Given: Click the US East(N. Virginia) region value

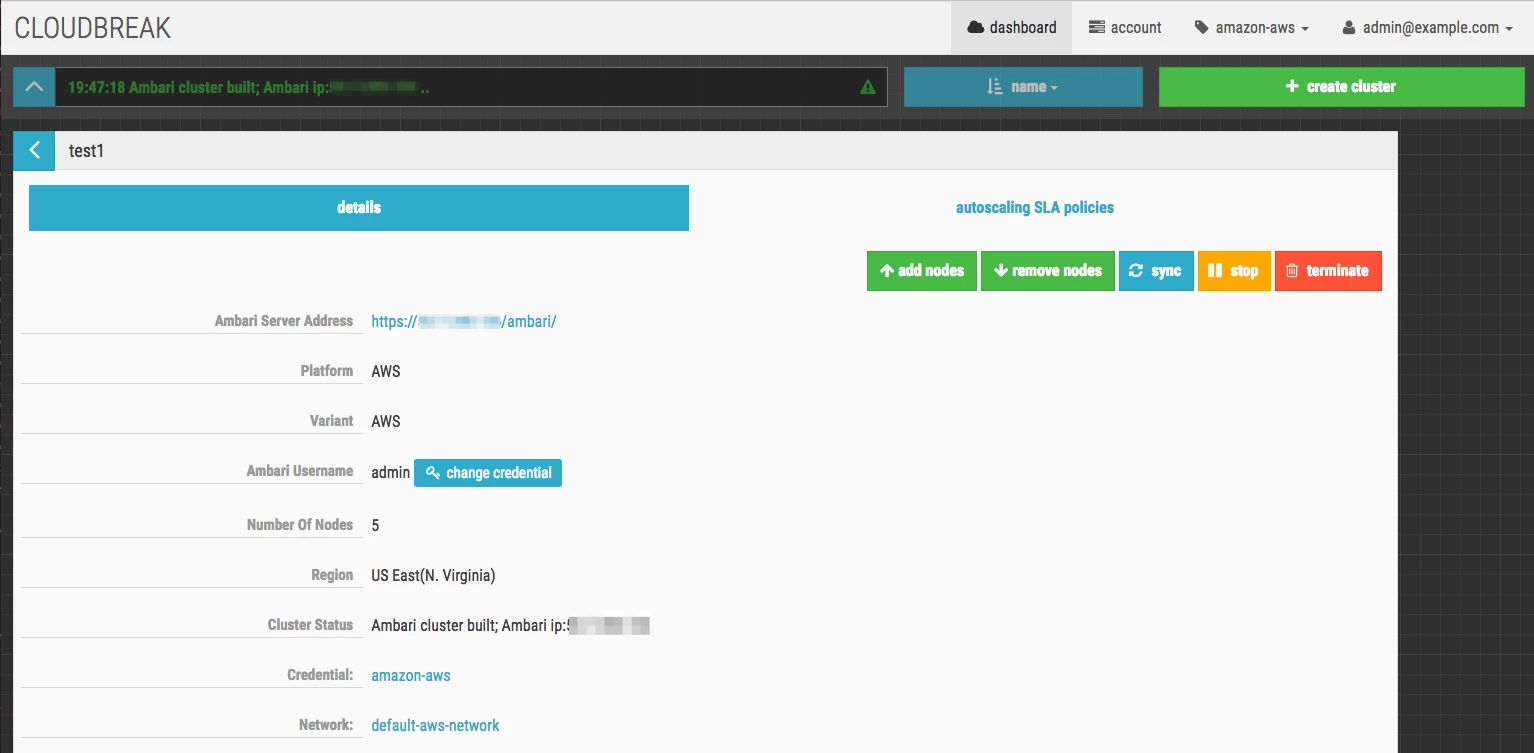Looking at the screenshot, I should 433,576.
